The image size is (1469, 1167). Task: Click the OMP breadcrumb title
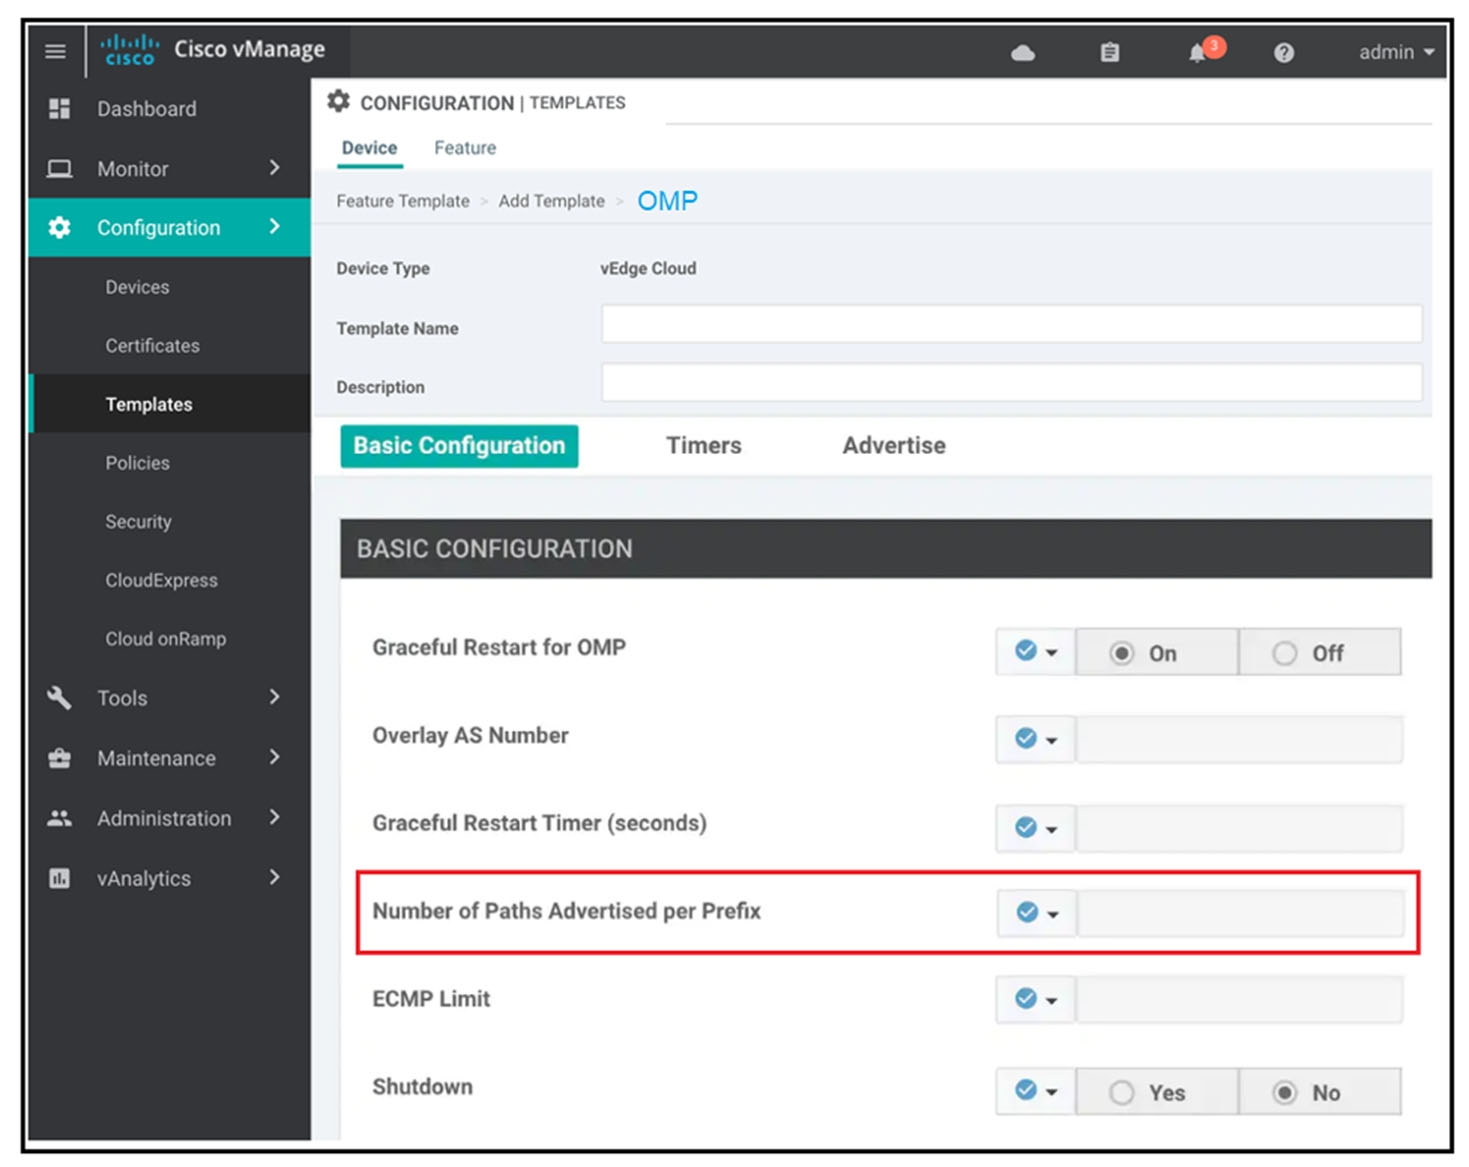click(667, 201)
